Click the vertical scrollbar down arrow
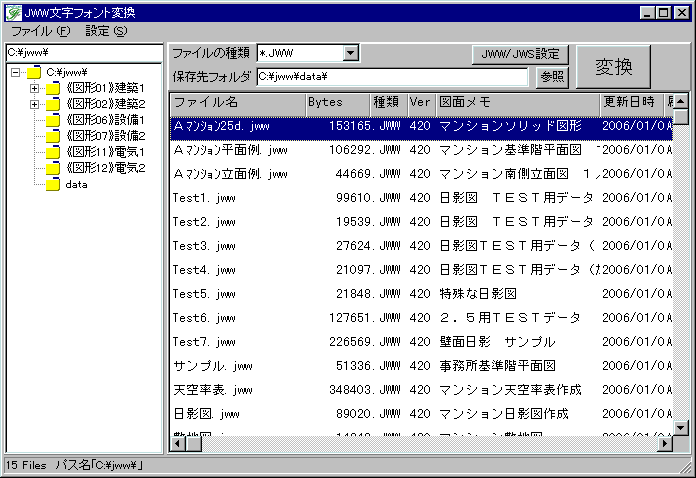696x478 pixels. click(x=681, y=430)
